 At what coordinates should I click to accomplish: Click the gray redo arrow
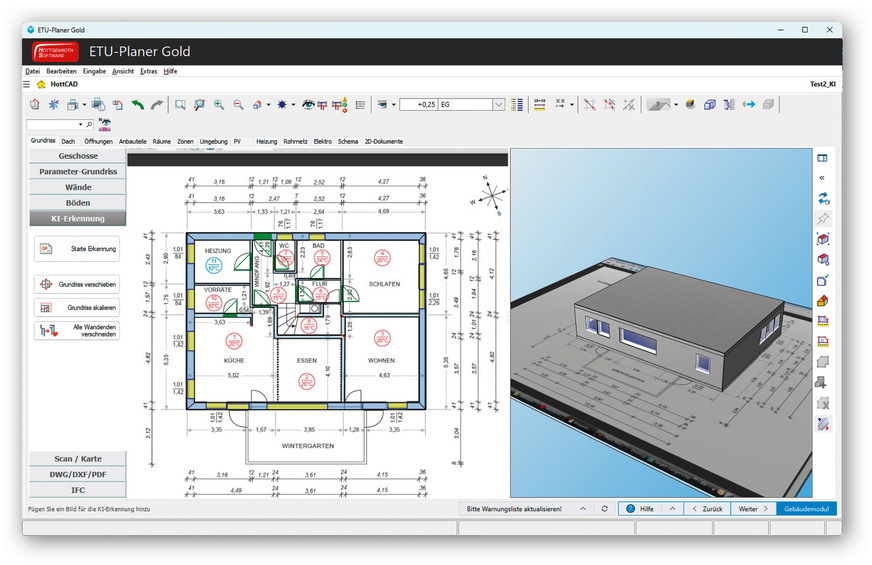coord(157,105)
